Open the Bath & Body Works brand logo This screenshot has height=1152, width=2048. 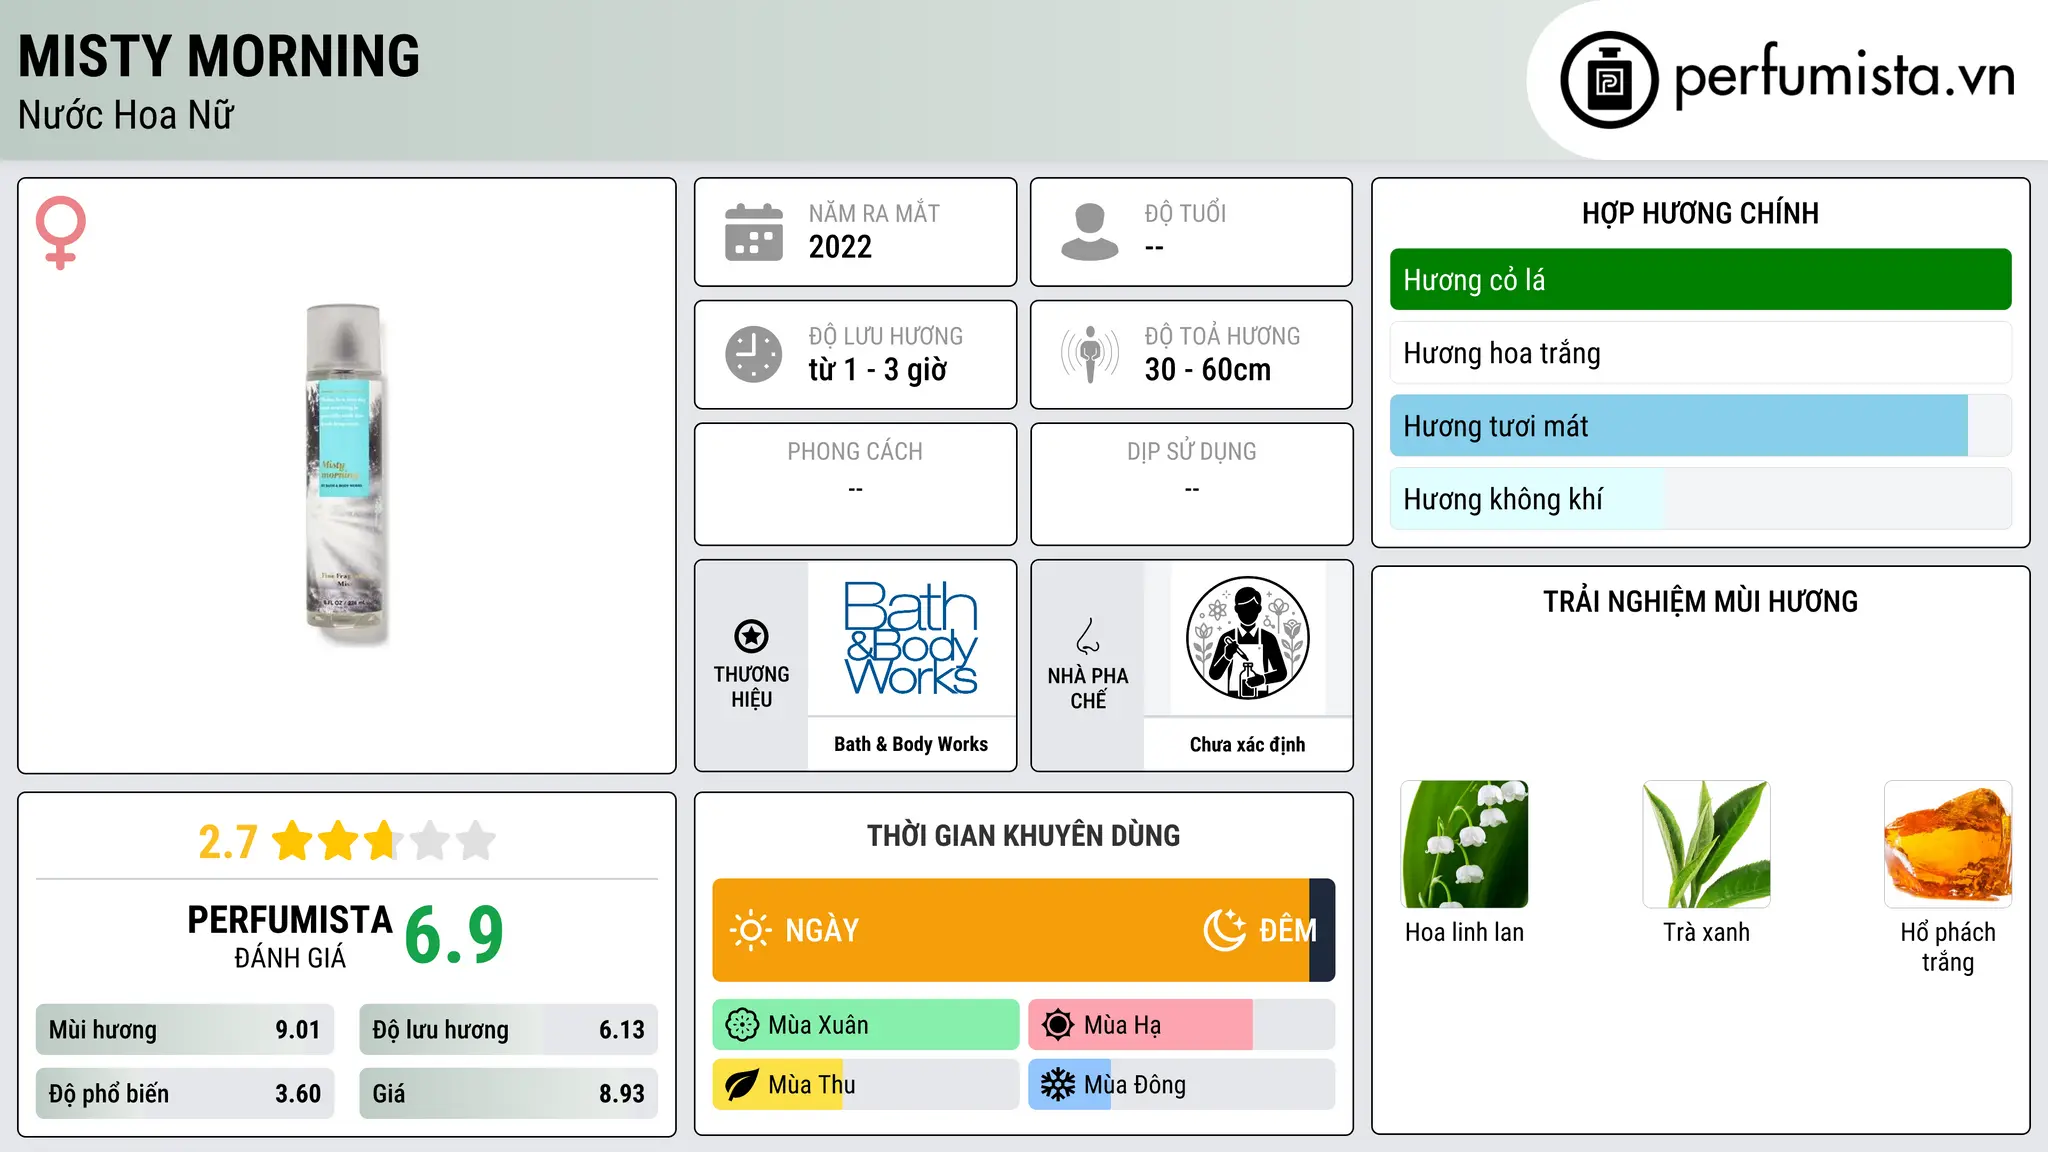(x=911, y=638)
